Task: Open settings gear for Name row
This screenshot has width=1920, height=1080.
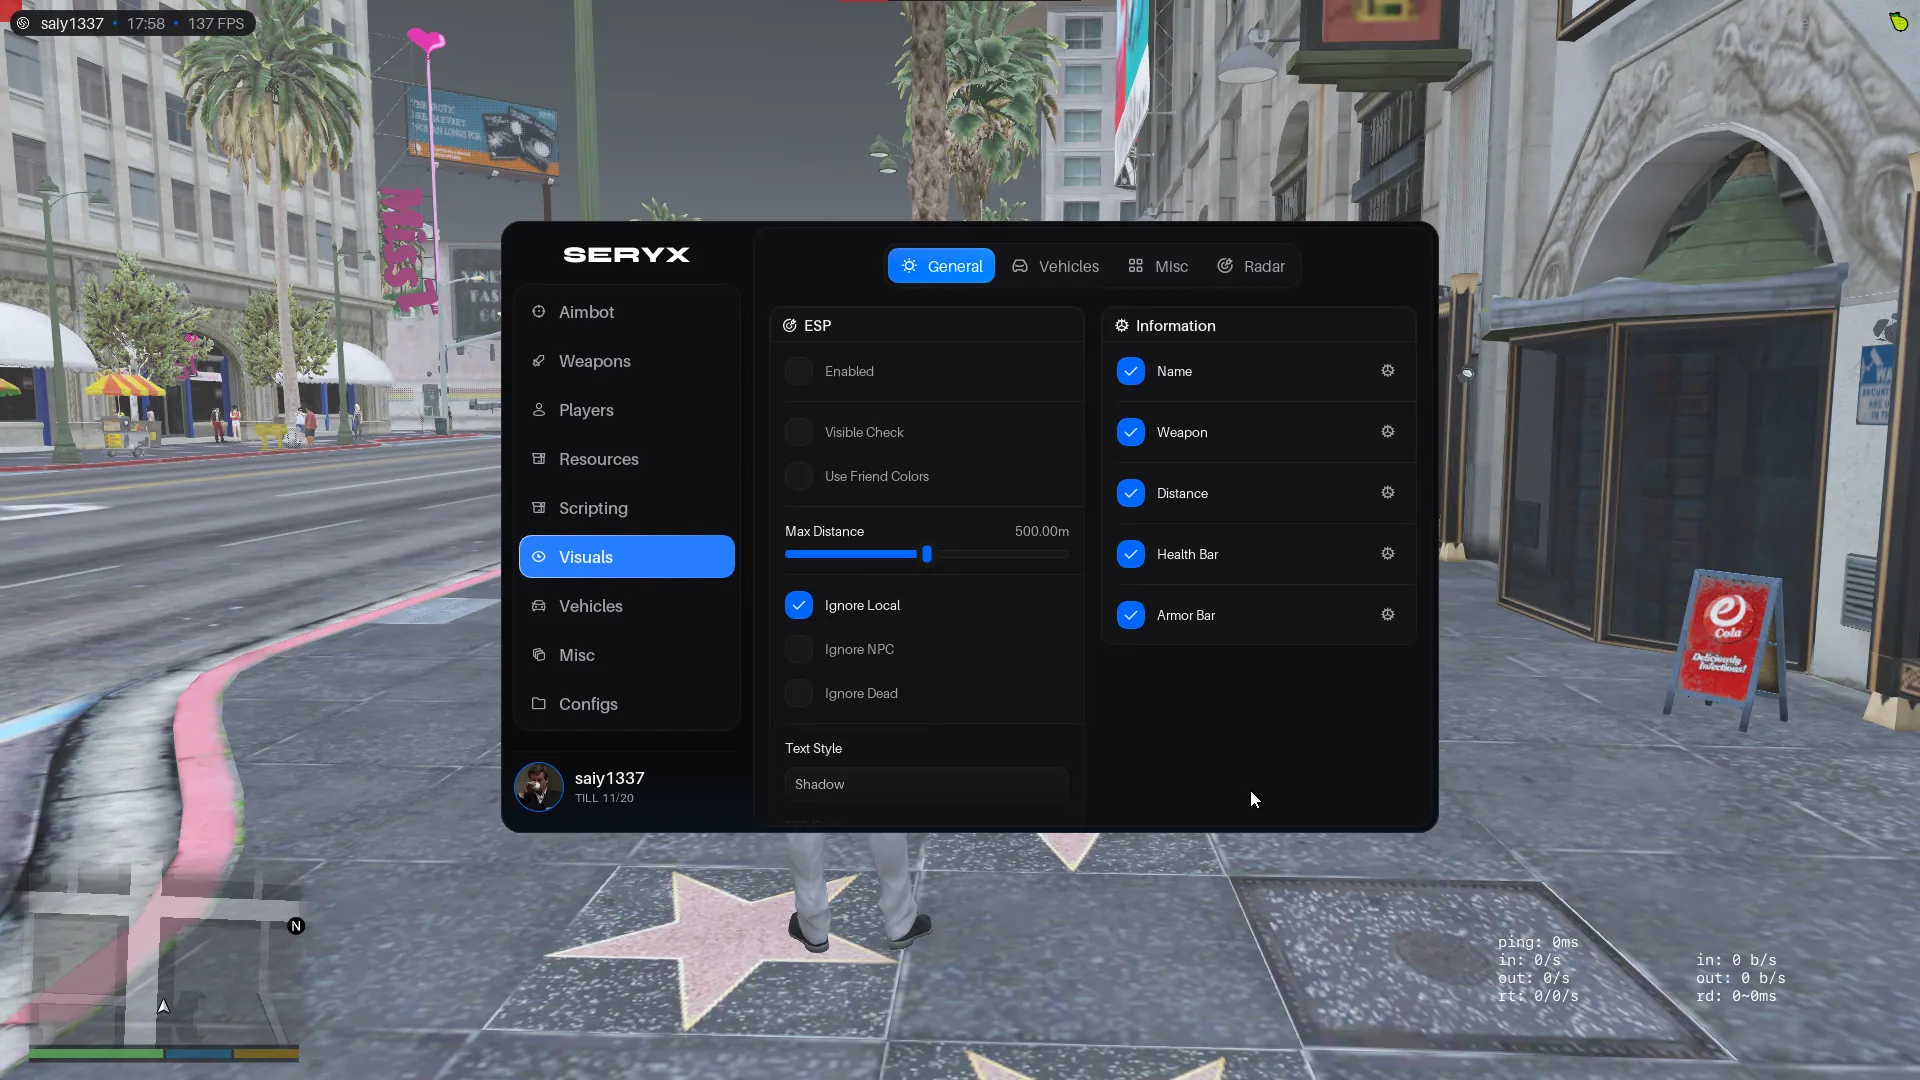Action: click(x=1388, y=371)
